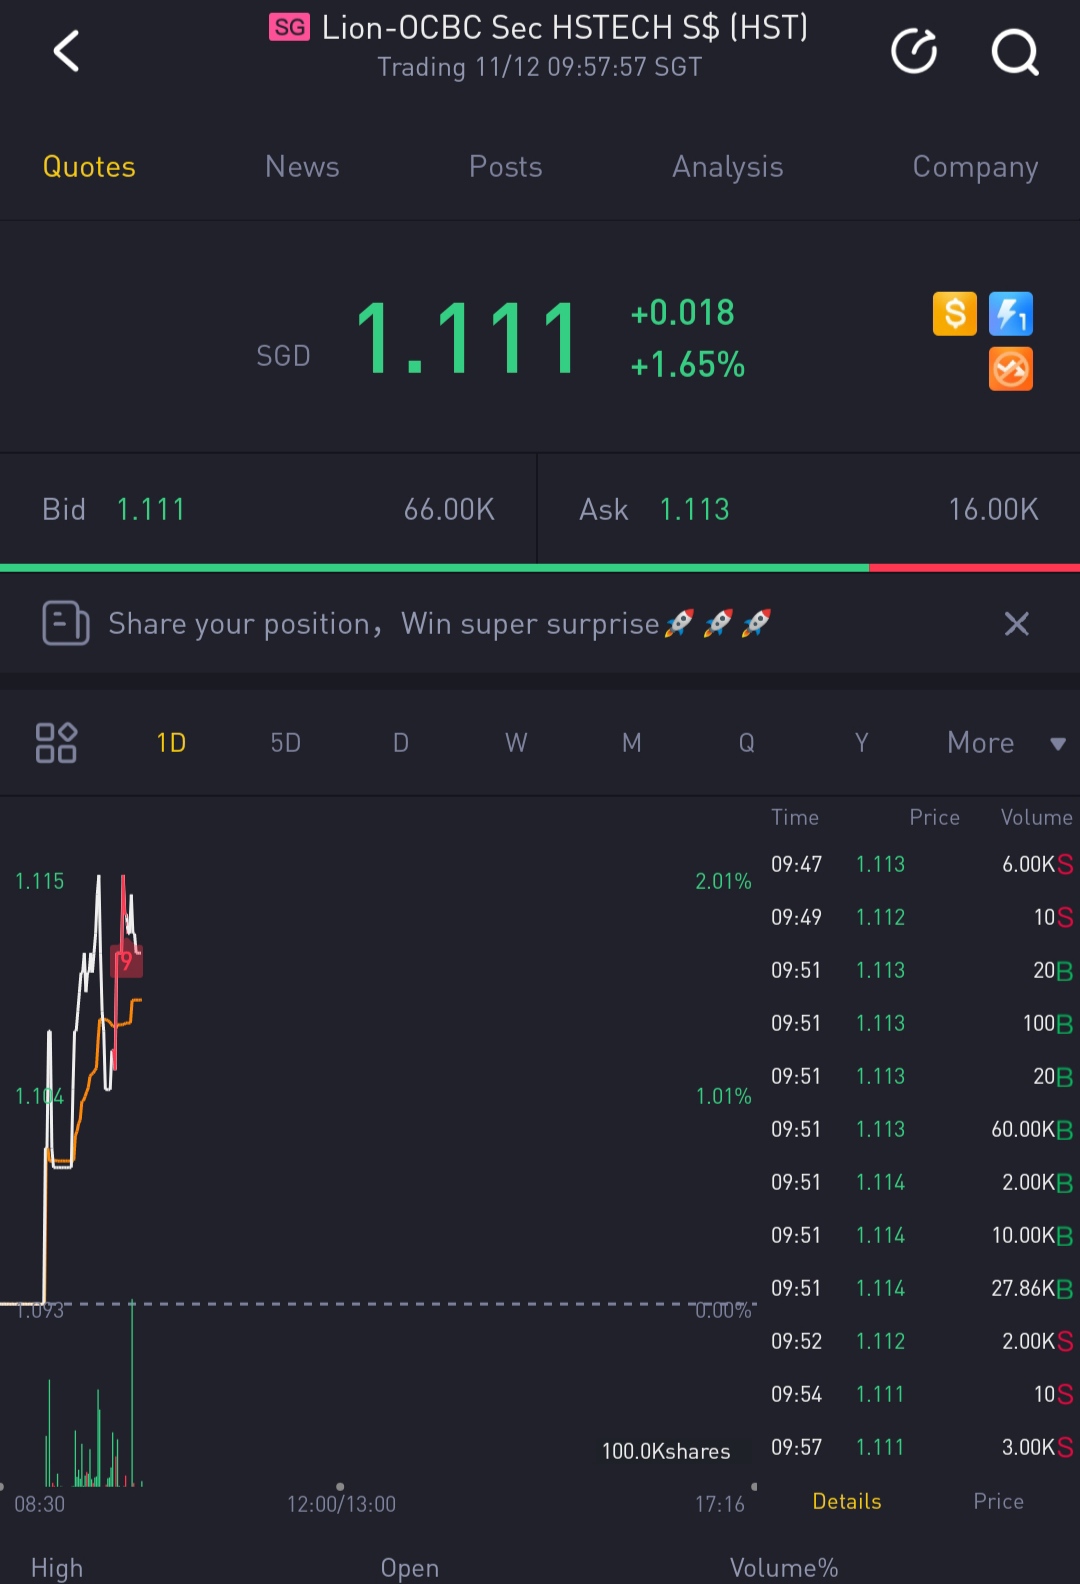Image resolution: width=1080 pixels, height=1584 pixels.
Task: Select the 5D chart period
Action: click(286, 743)
